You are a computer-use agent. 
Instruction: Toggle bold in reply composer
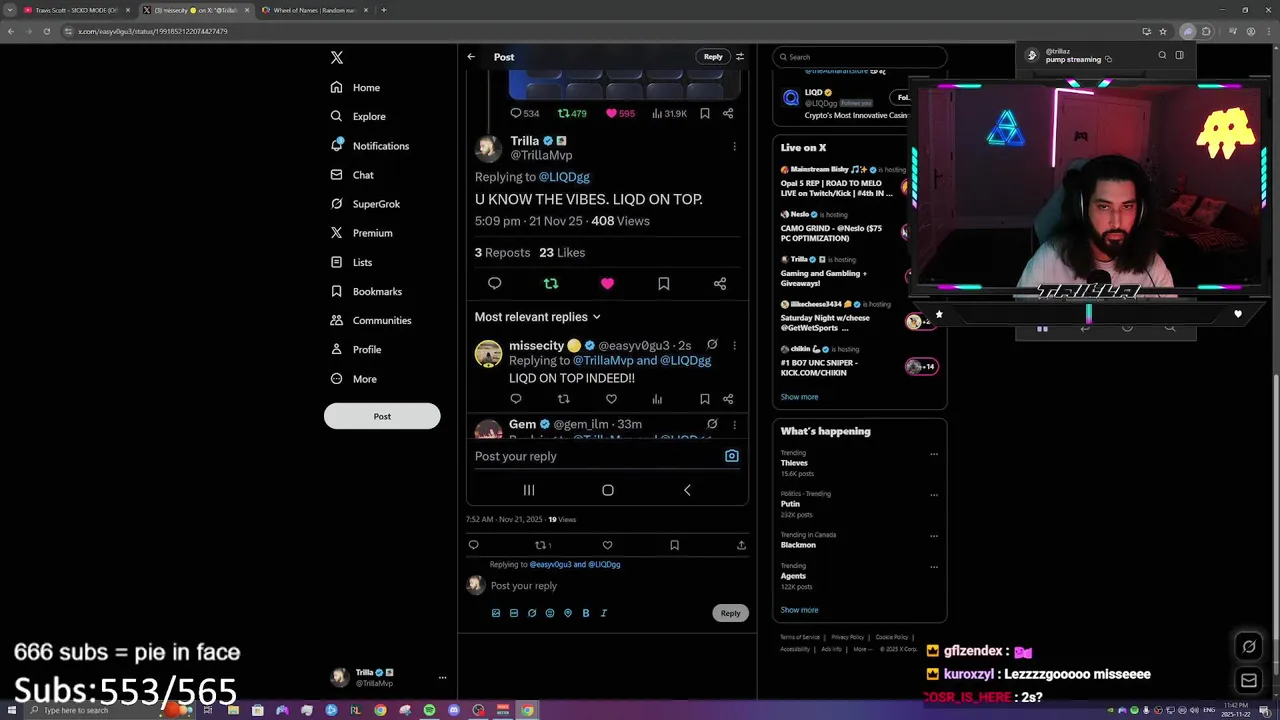click(x=586, y=613)
